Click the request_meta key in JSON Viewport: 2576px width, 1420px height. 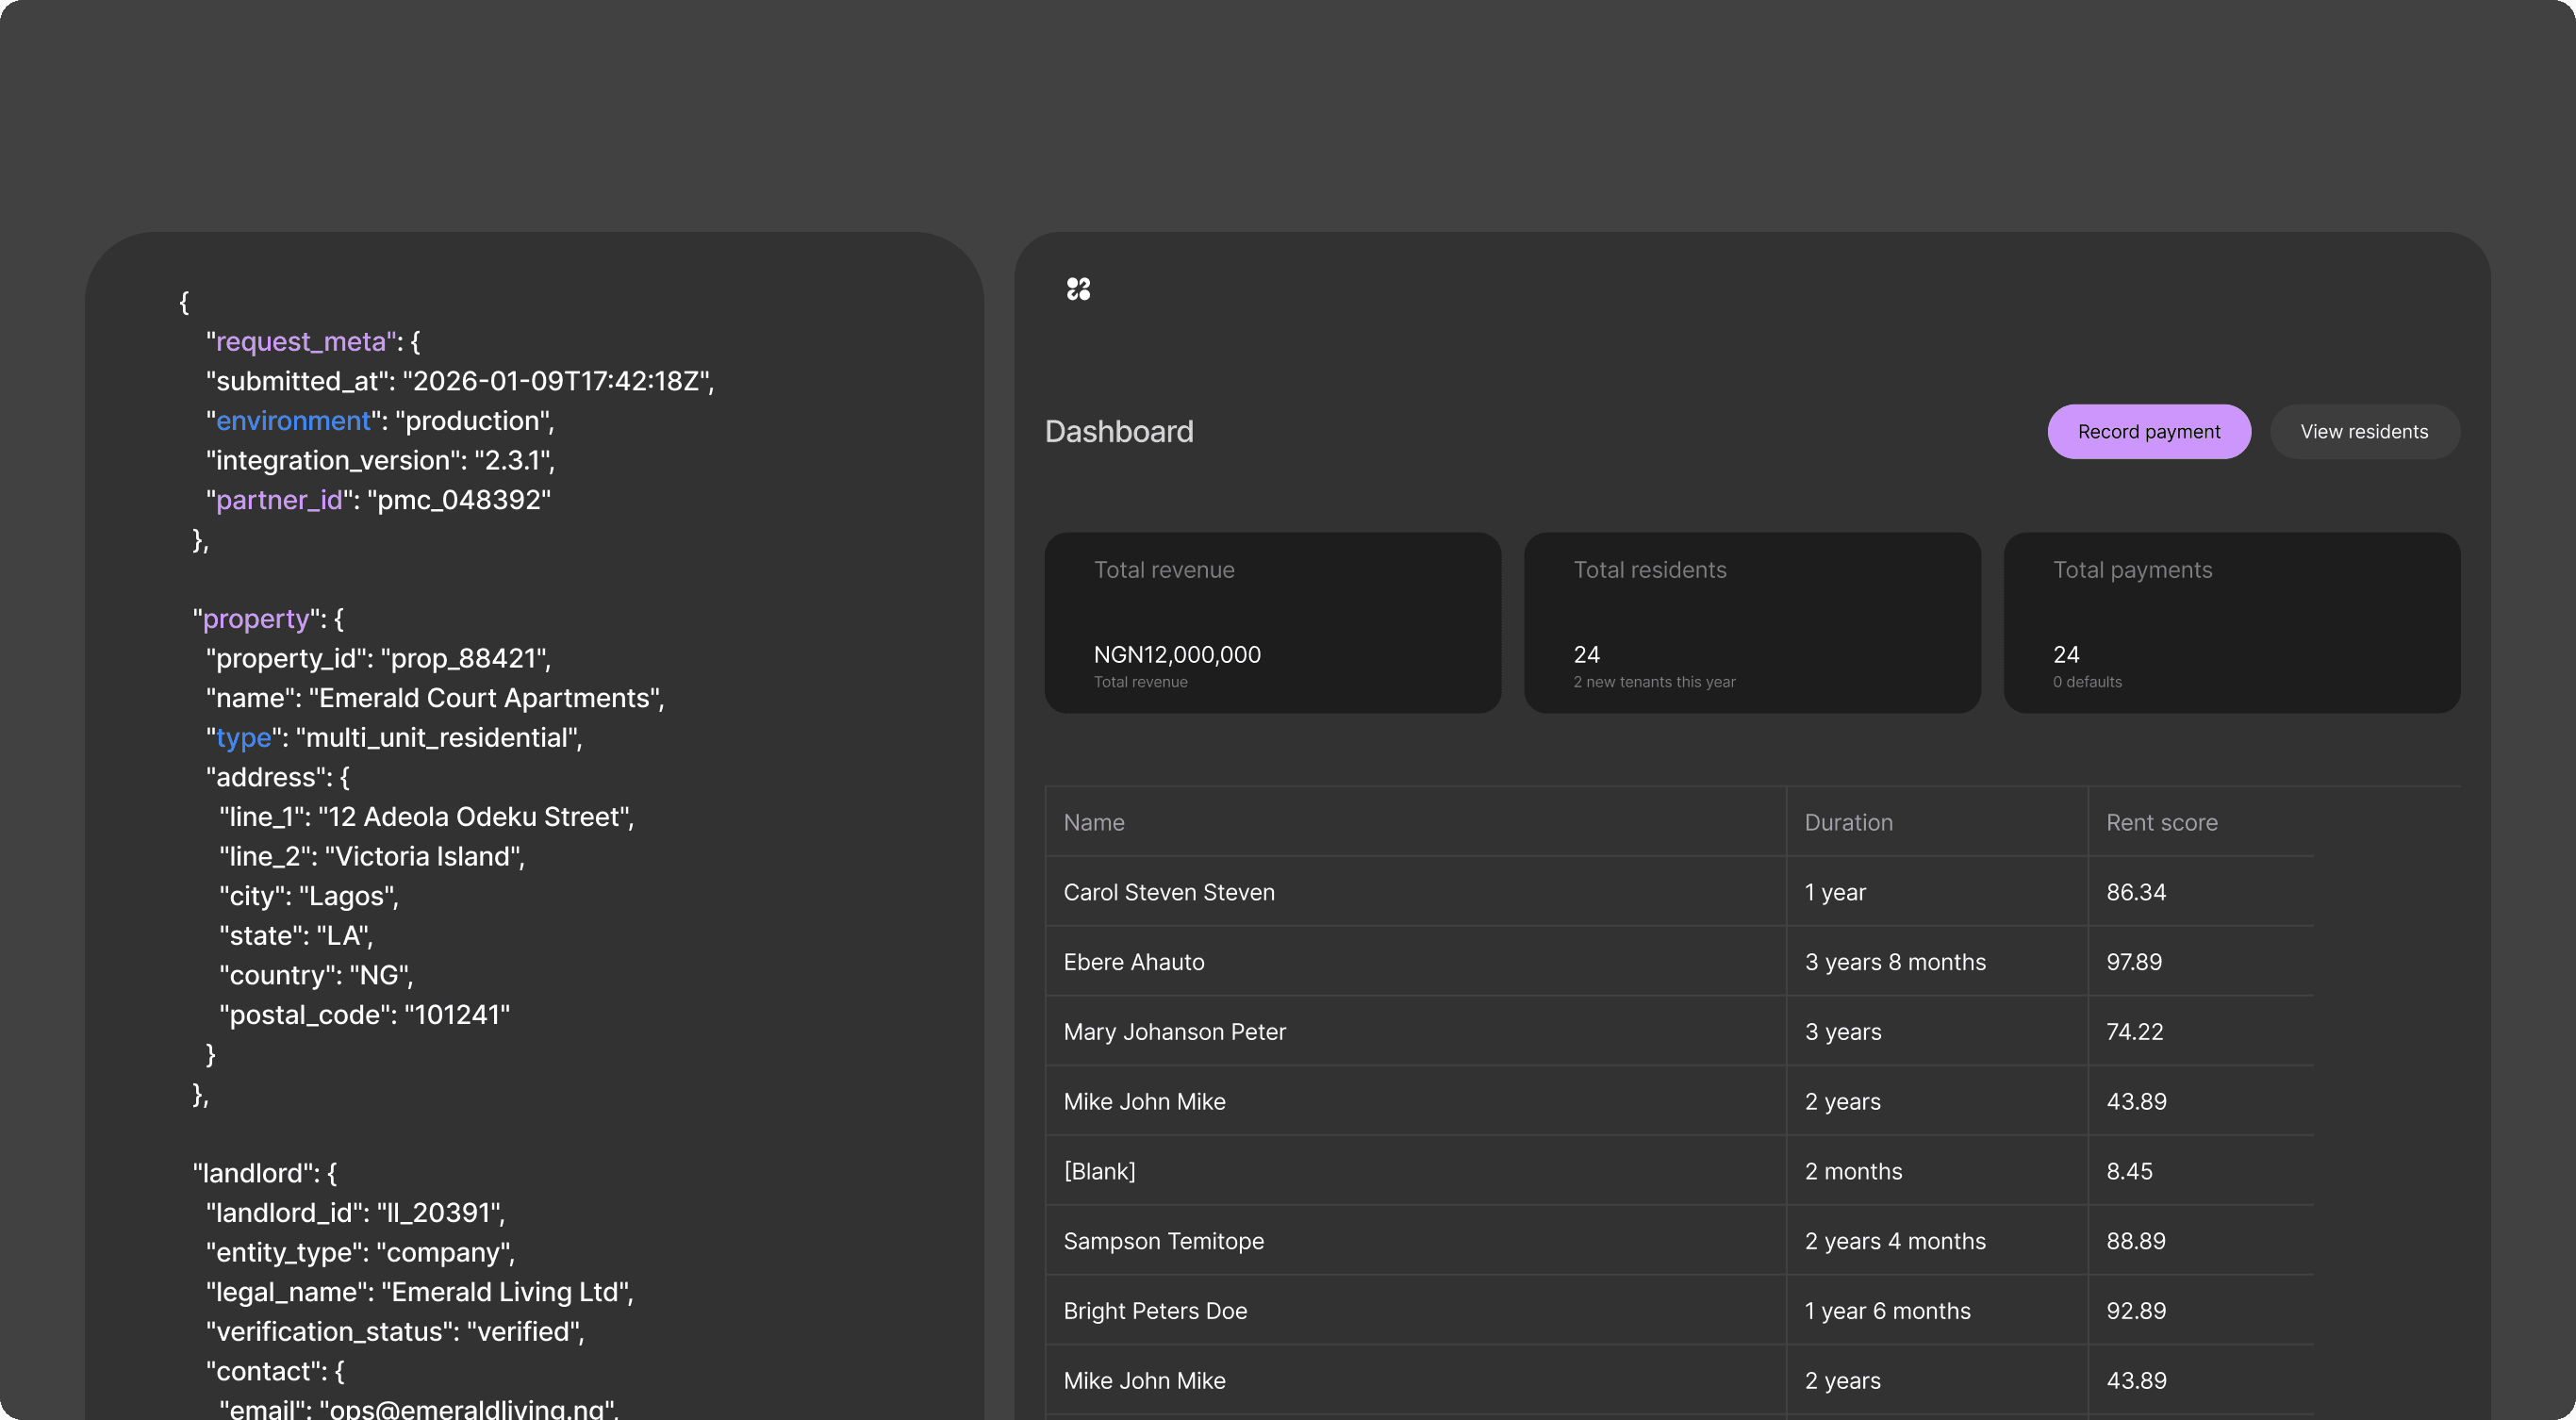(x=301, y=342)
